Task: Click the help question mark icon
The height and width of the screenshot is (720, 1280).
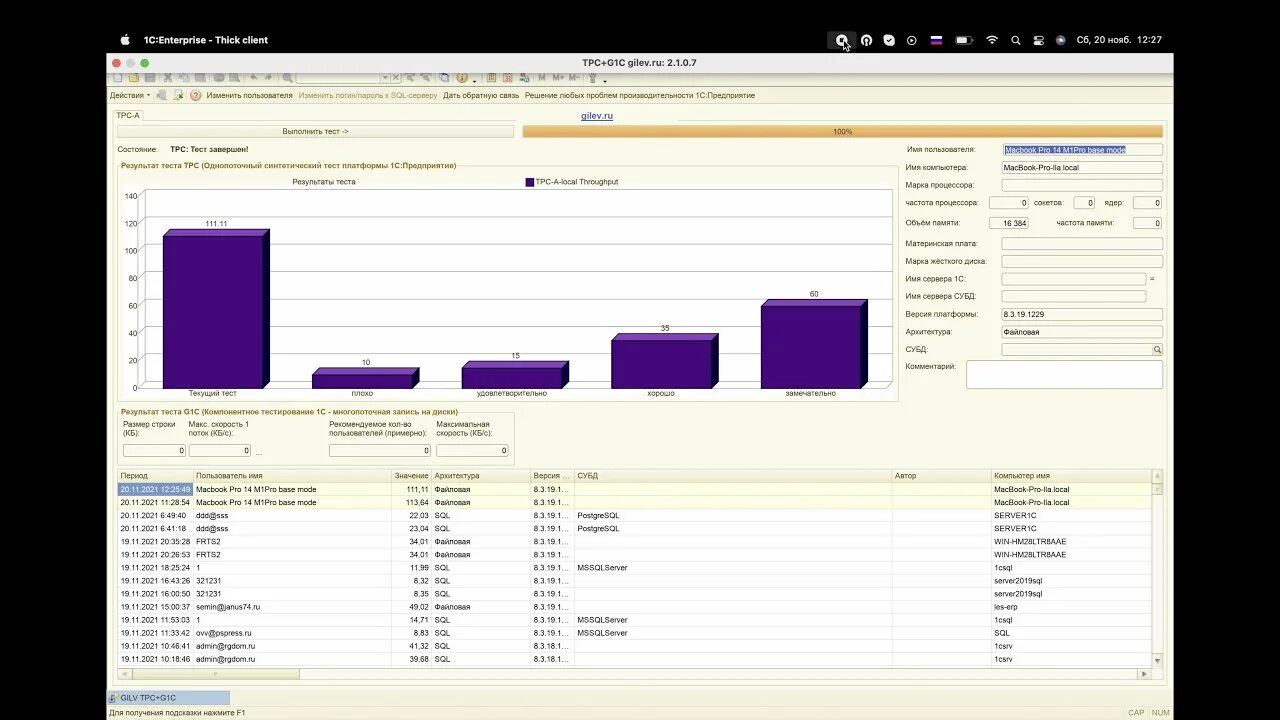Action: pos(196,95)
